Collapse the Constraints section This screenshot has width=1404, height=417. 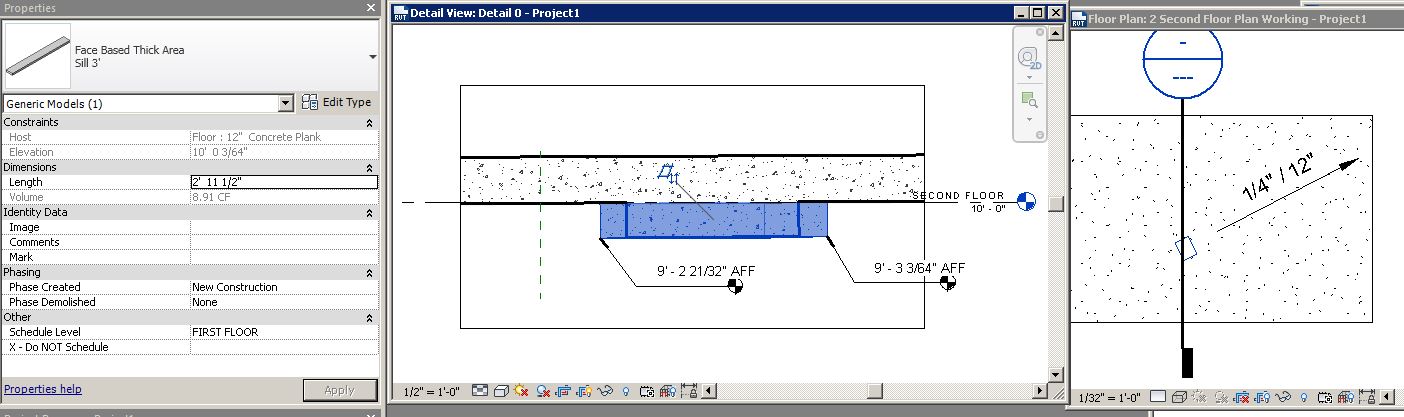(x=369, y=123)
